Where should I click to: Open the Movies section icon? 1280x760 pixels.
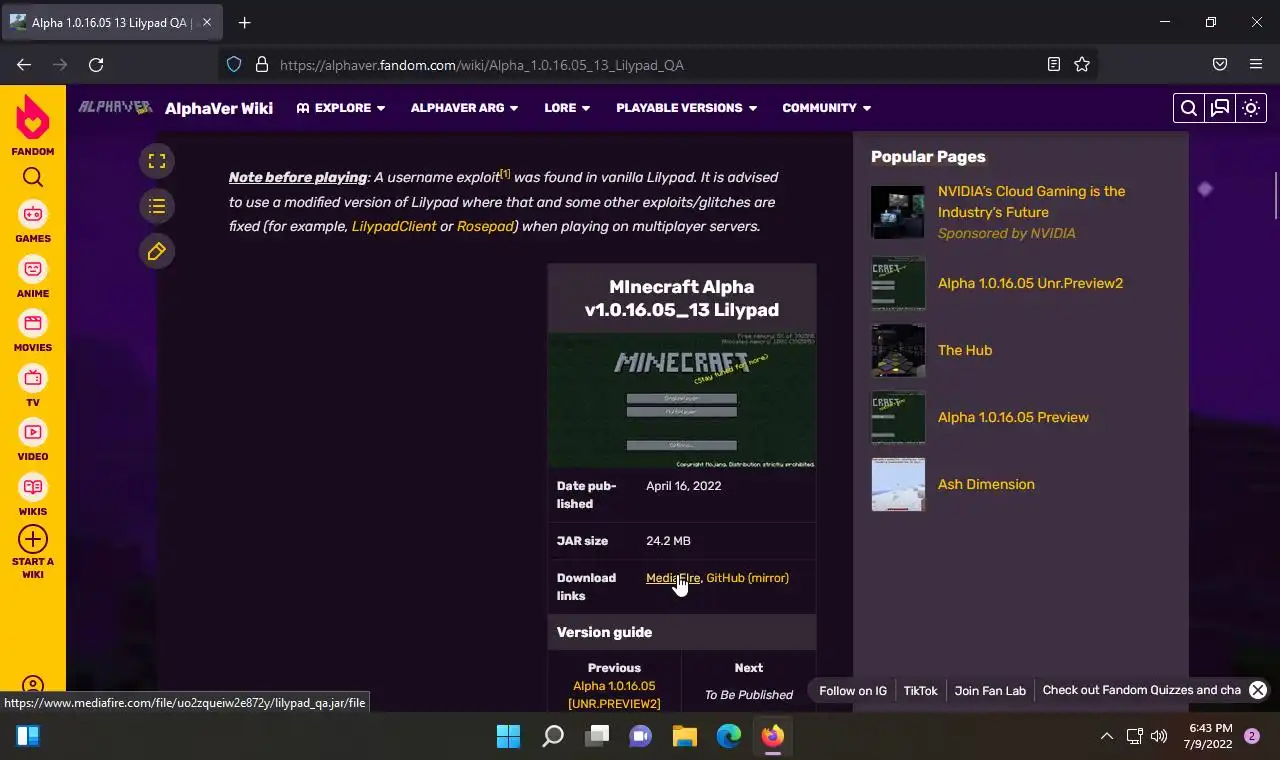click(x=33, y=323)
